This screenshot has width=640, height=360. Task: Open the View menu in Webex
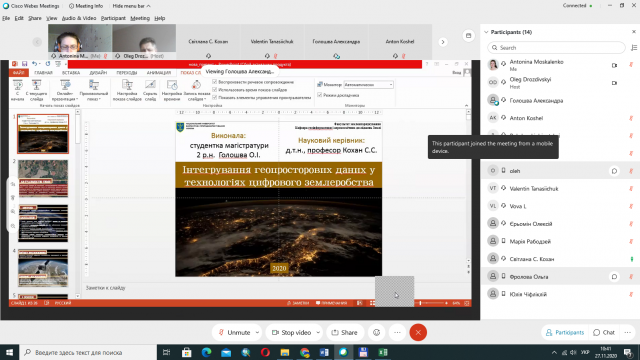pyautogui.click(x=51, y=18)
